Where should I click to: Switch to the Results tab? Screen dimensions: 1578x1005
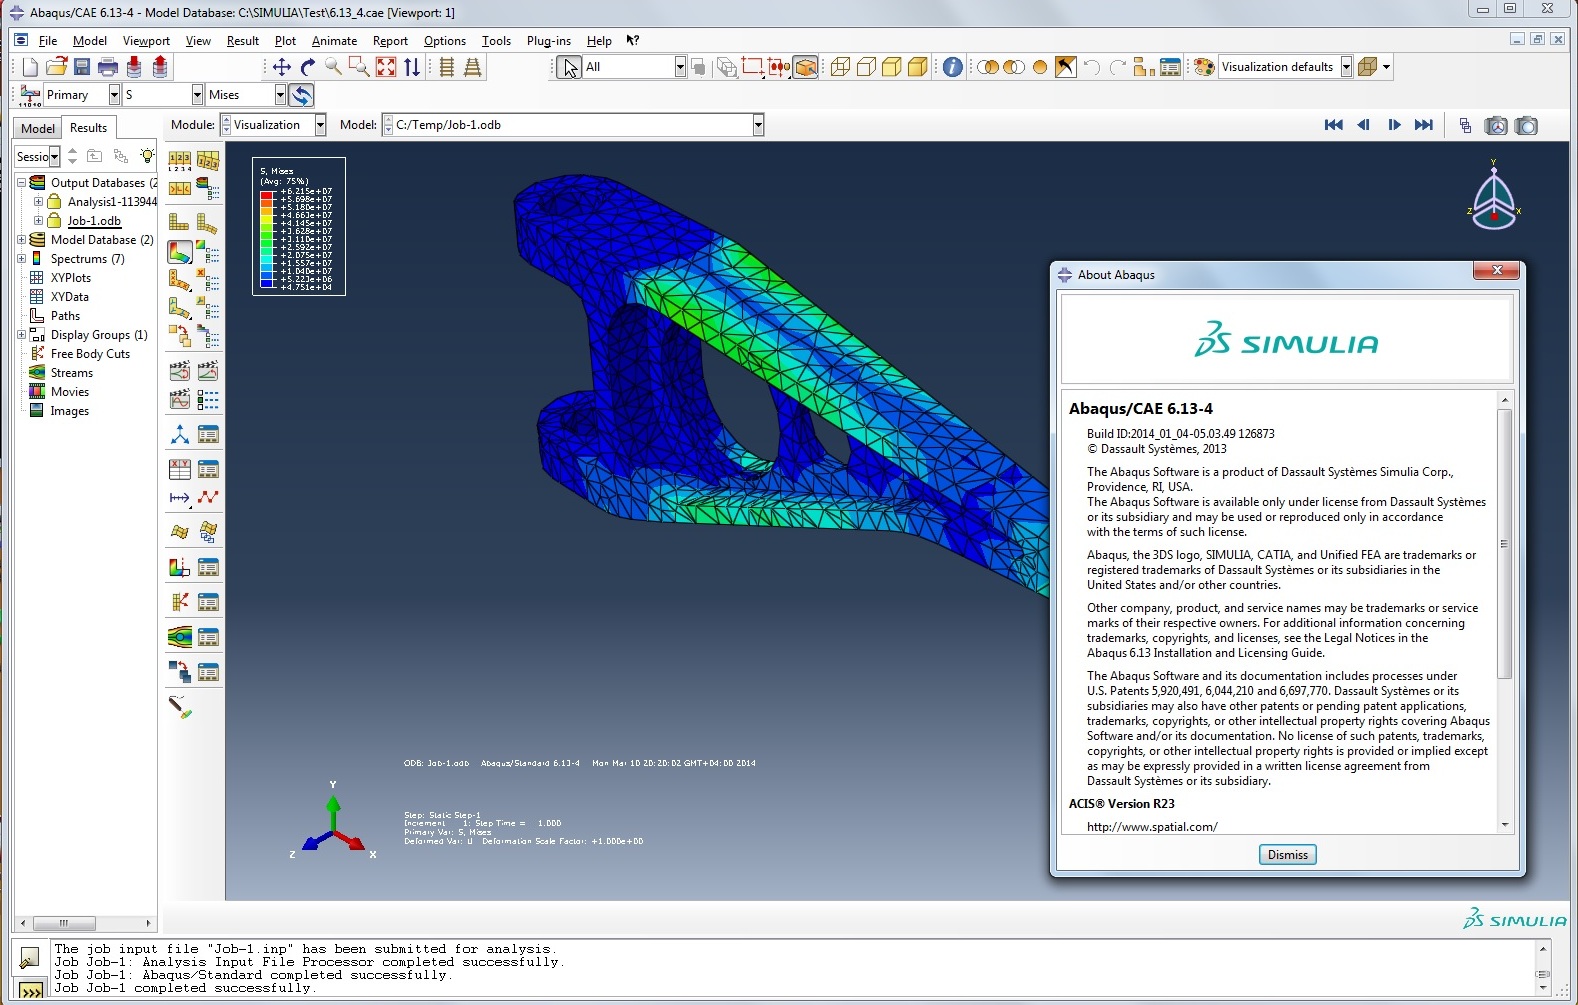click(88, 127)
